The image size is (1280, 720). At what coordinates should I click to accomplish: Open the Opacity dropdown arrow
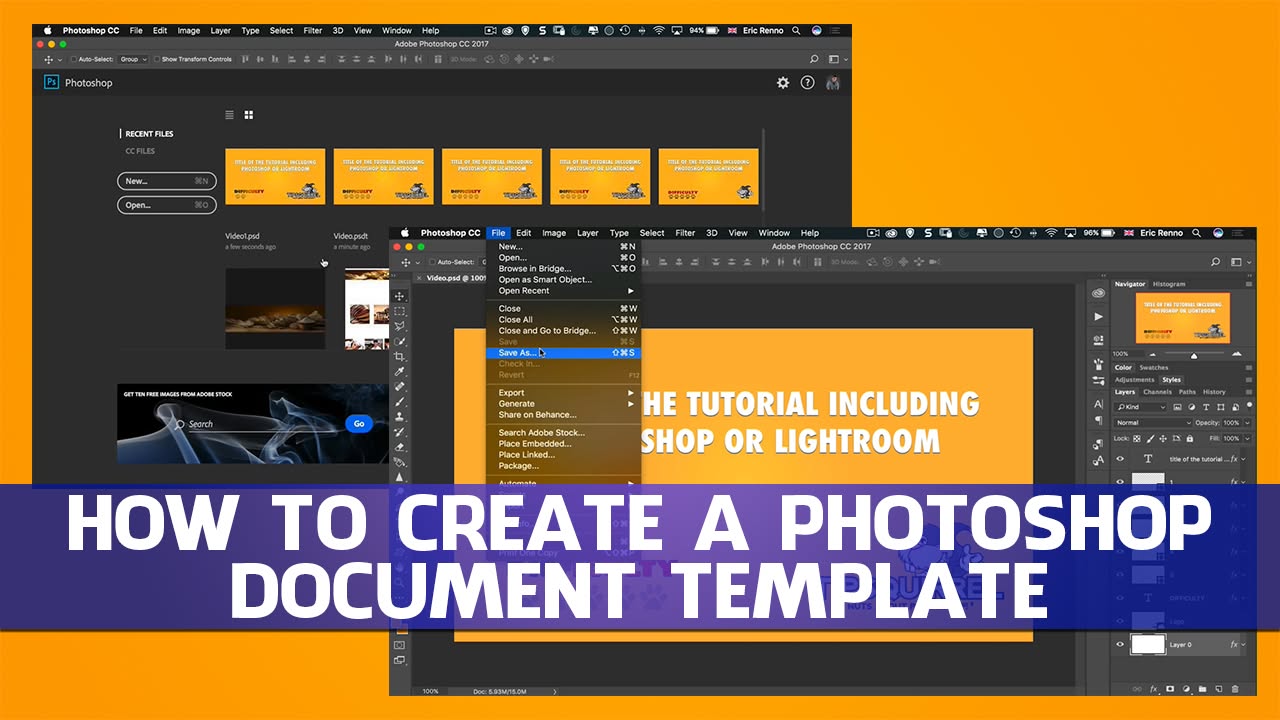pyautogui.click(x=1246, y=423)
